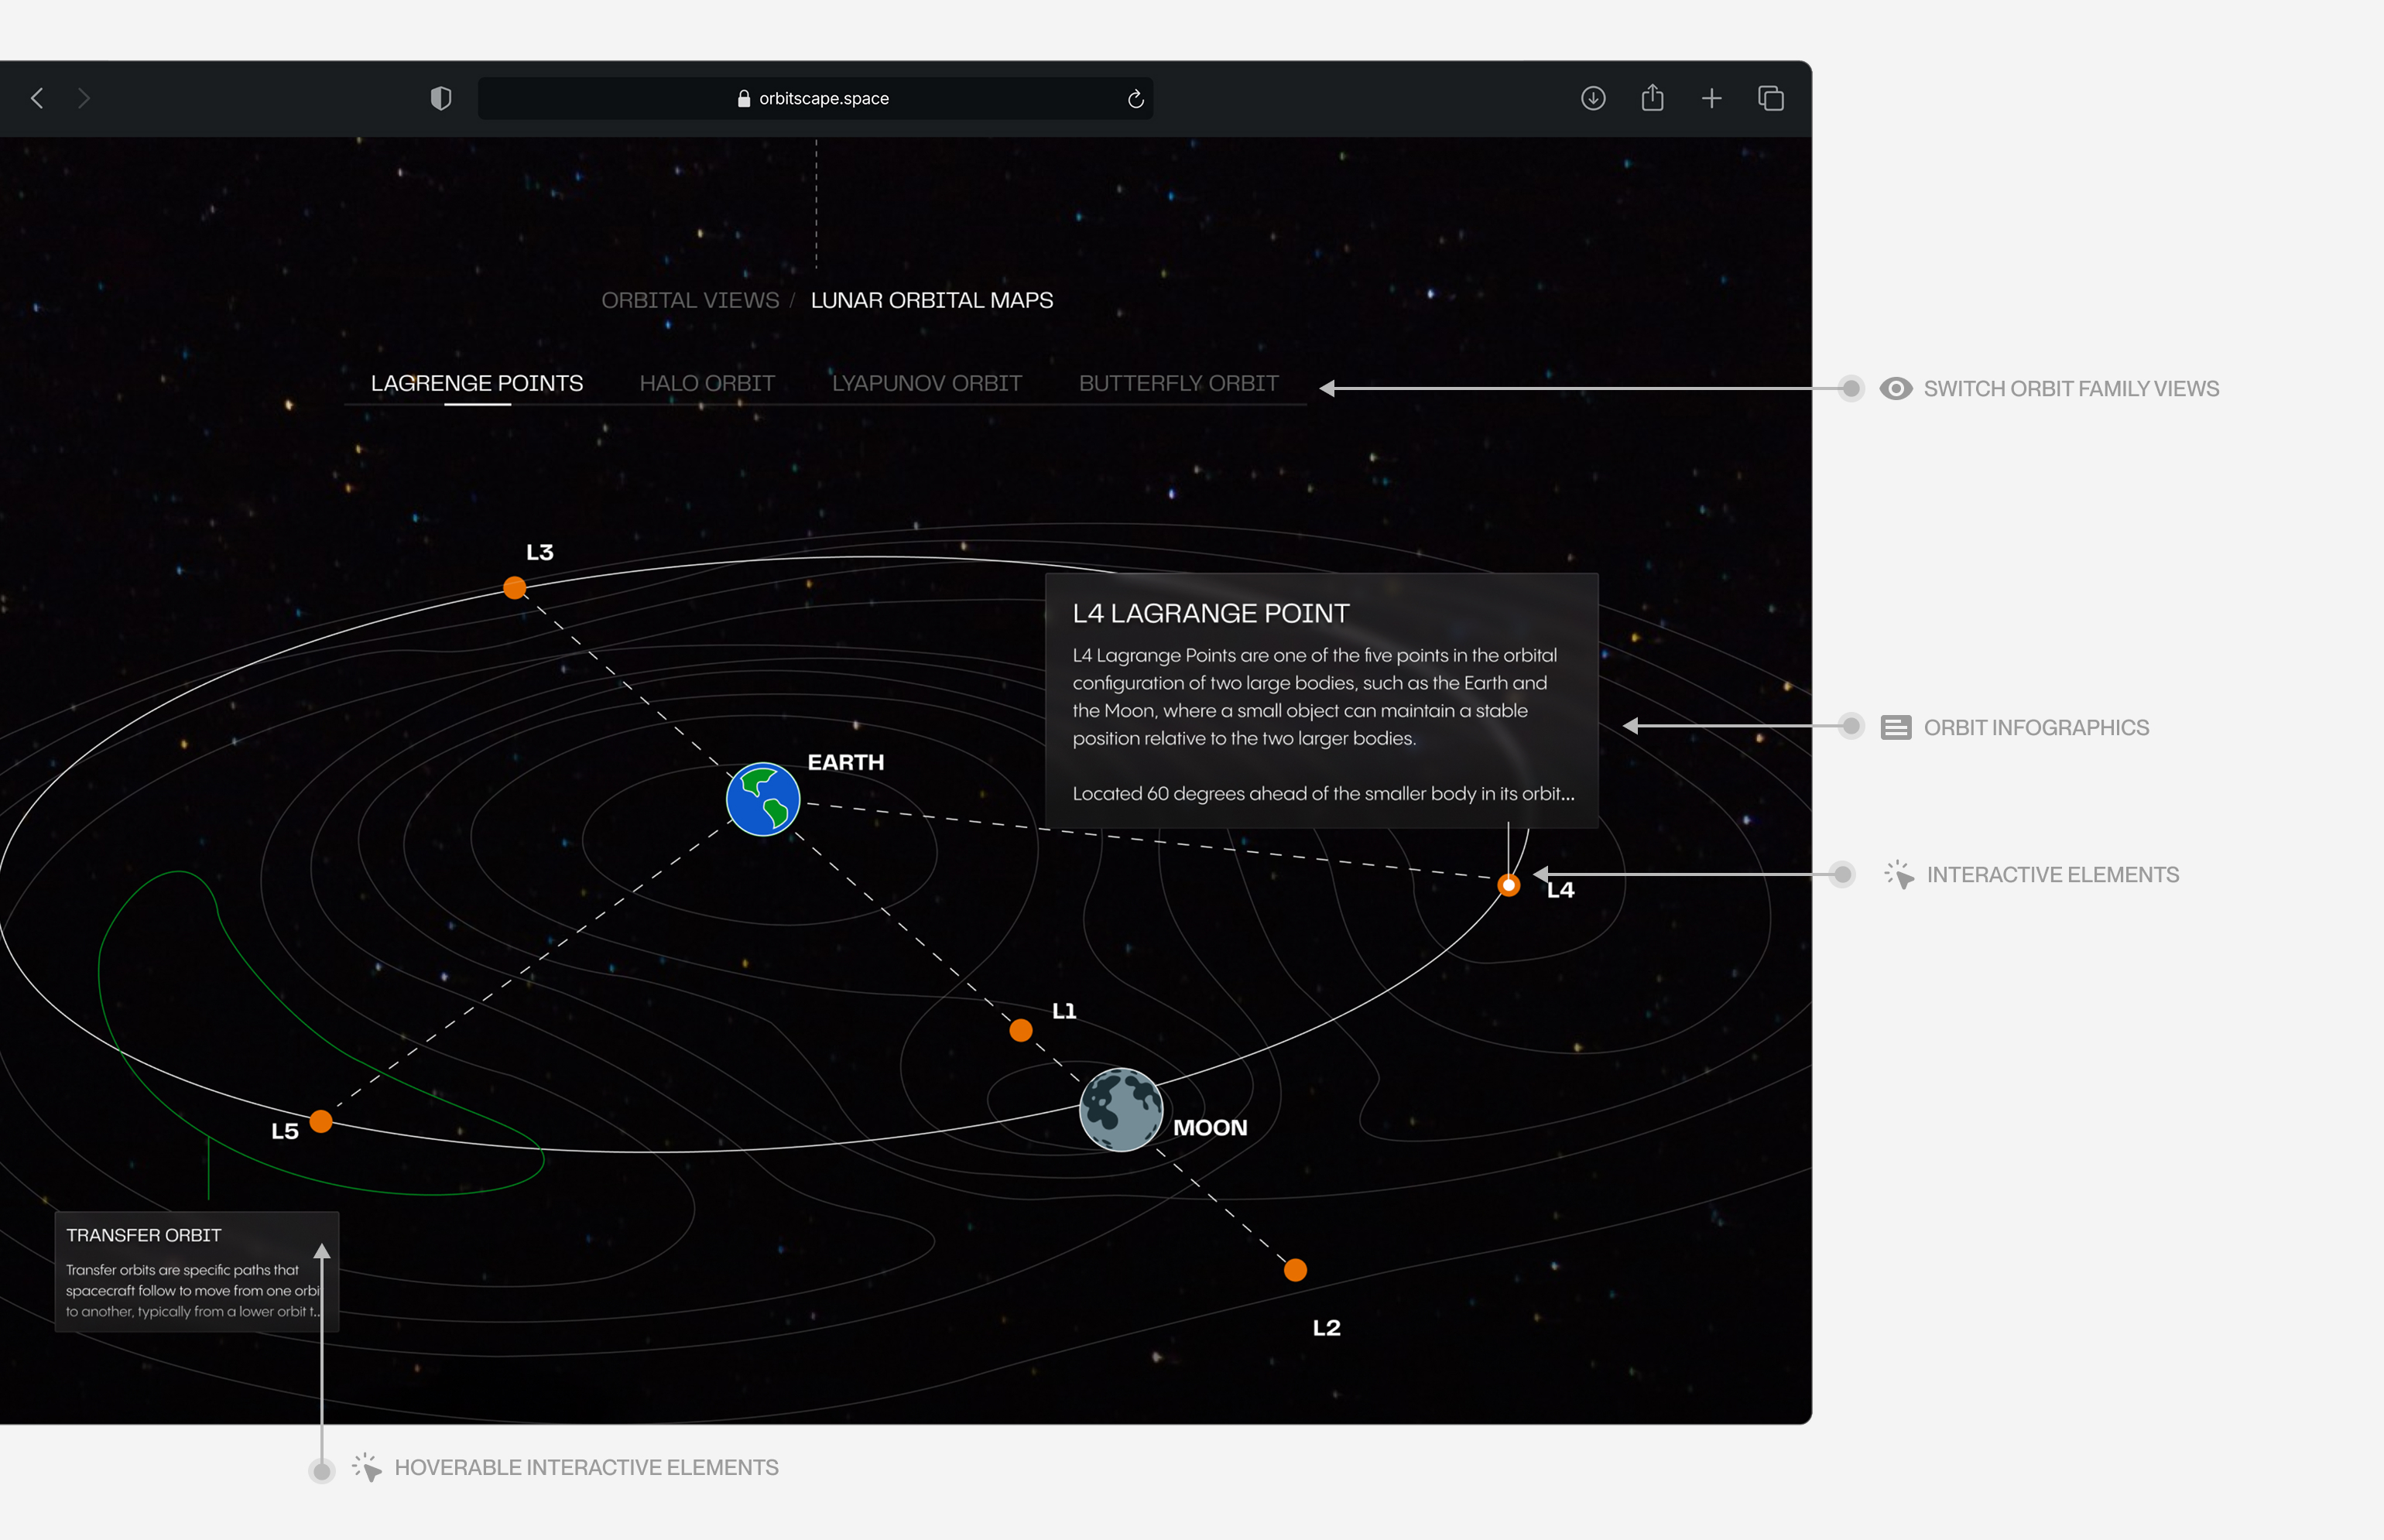
Task: Click the 'Located 60 degrees ahead' truncated text
Action: (1323, 793)
